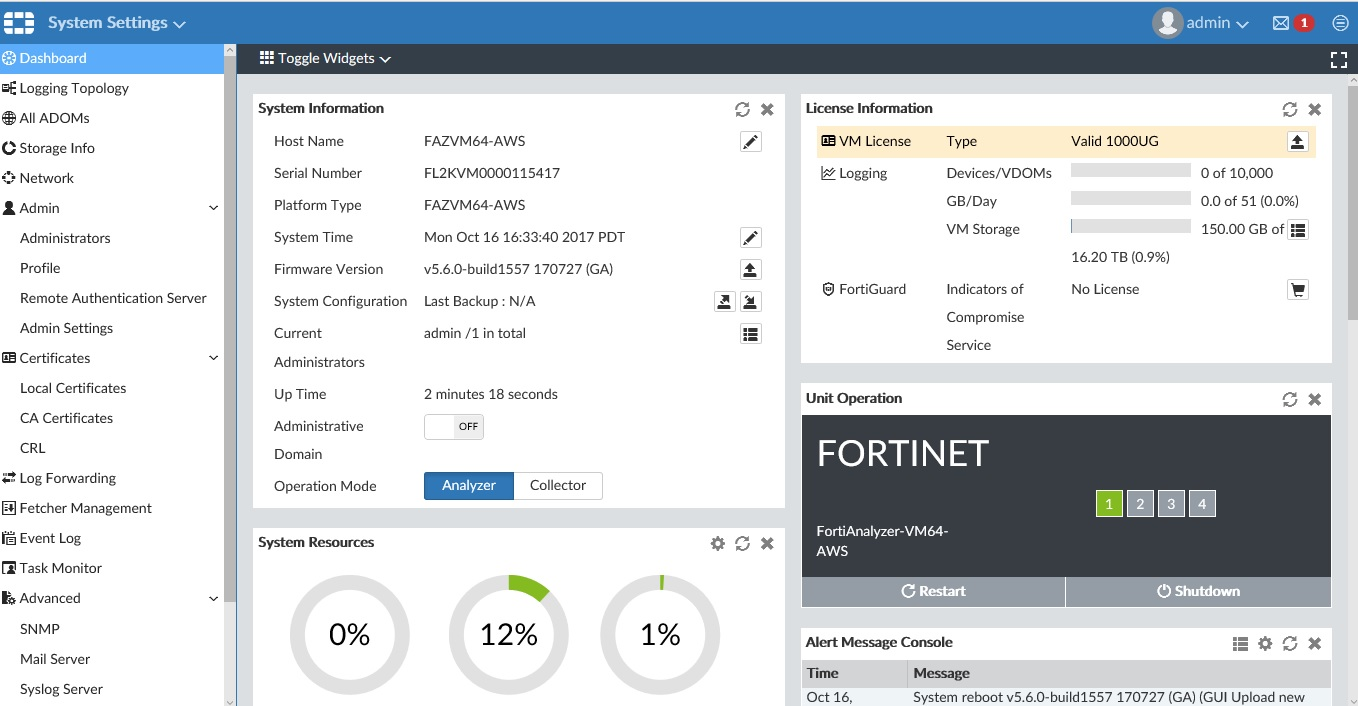This screenshot has height=706, width=1358.
Task: Click the Restart button
Action: (x=933, y=591)
